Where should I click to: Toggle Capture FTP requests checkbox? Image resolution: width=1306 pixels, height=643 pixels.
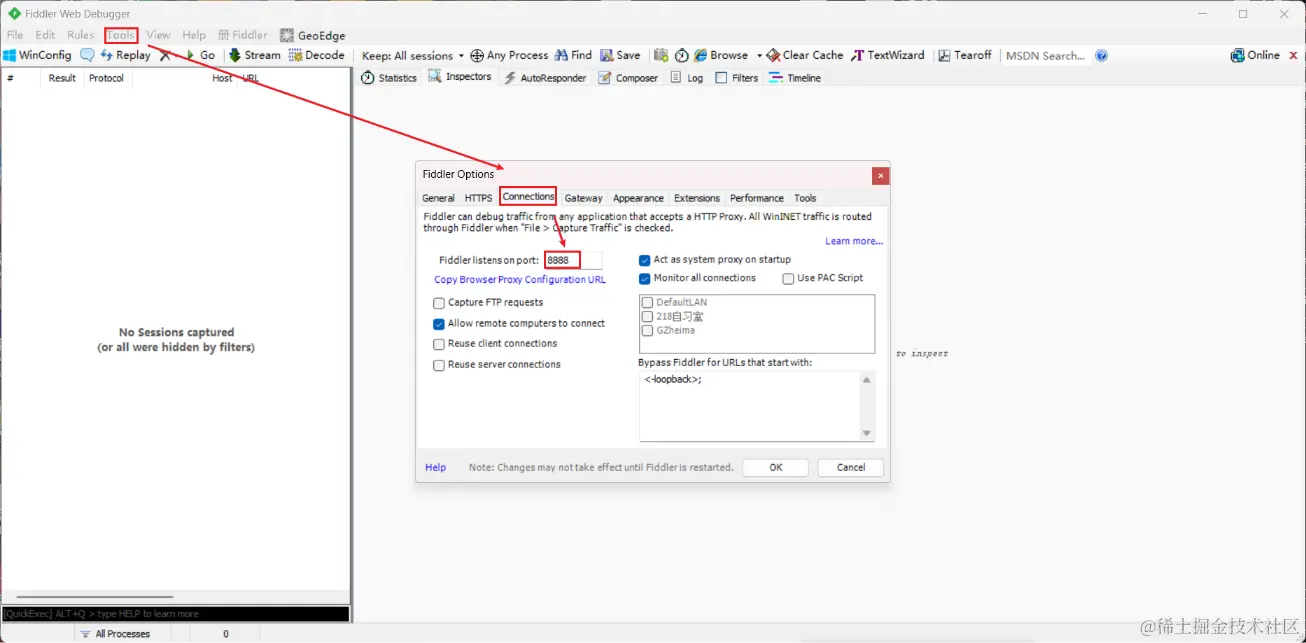(x=439, y=303)
